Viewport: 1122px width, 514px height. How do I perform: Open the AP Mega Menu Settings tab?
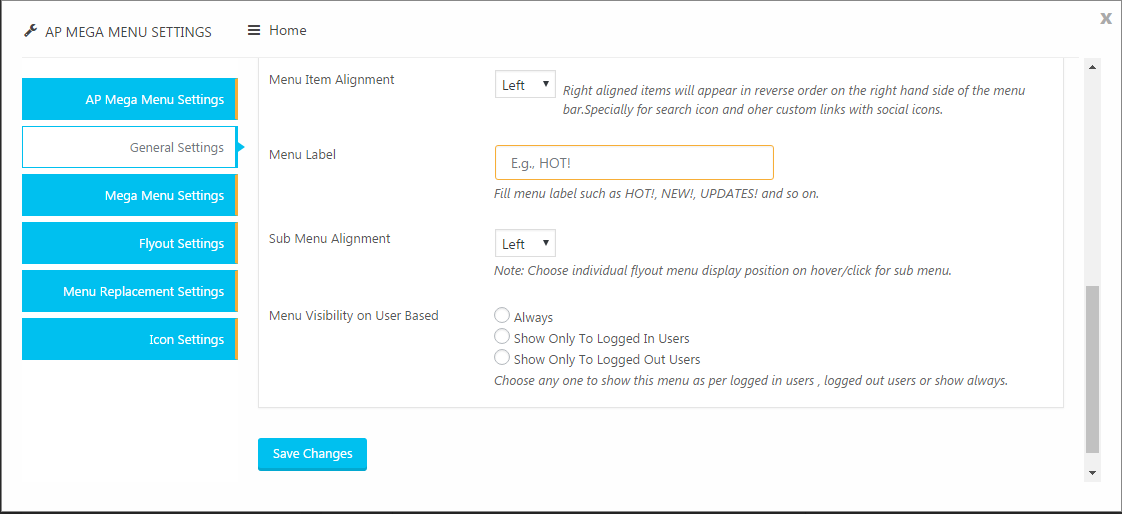[130, 99]
